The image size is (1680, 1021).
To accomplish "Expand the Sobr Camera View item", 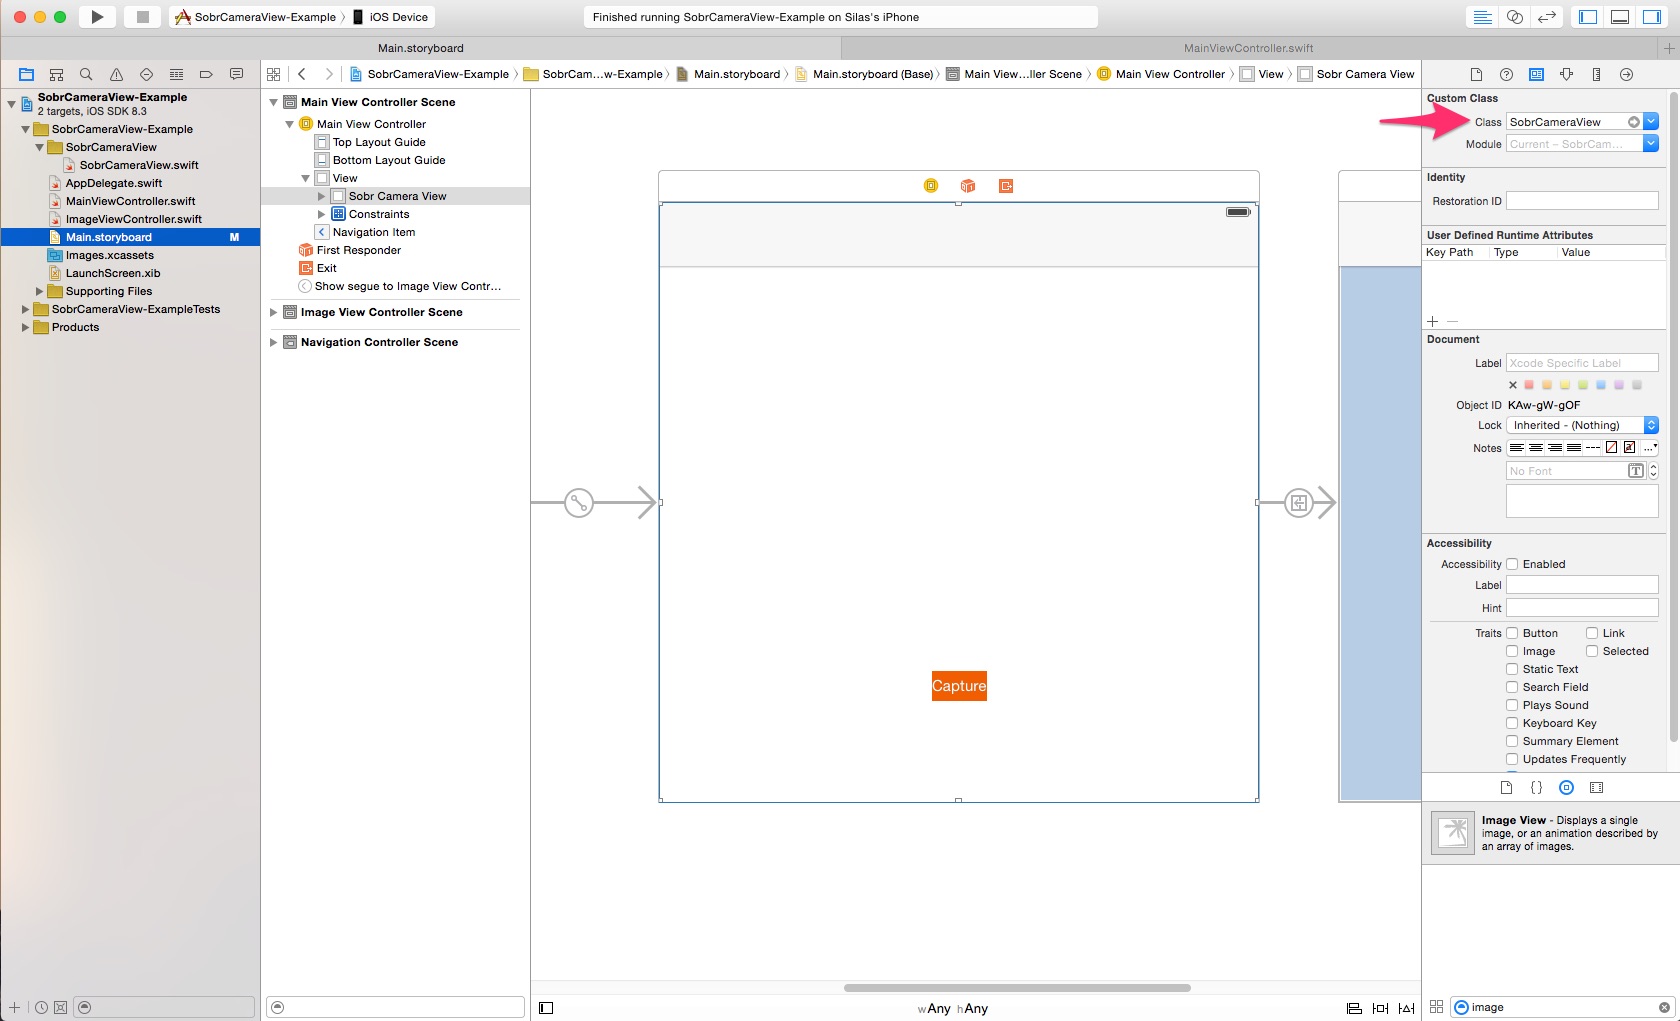I will (321, 196).
